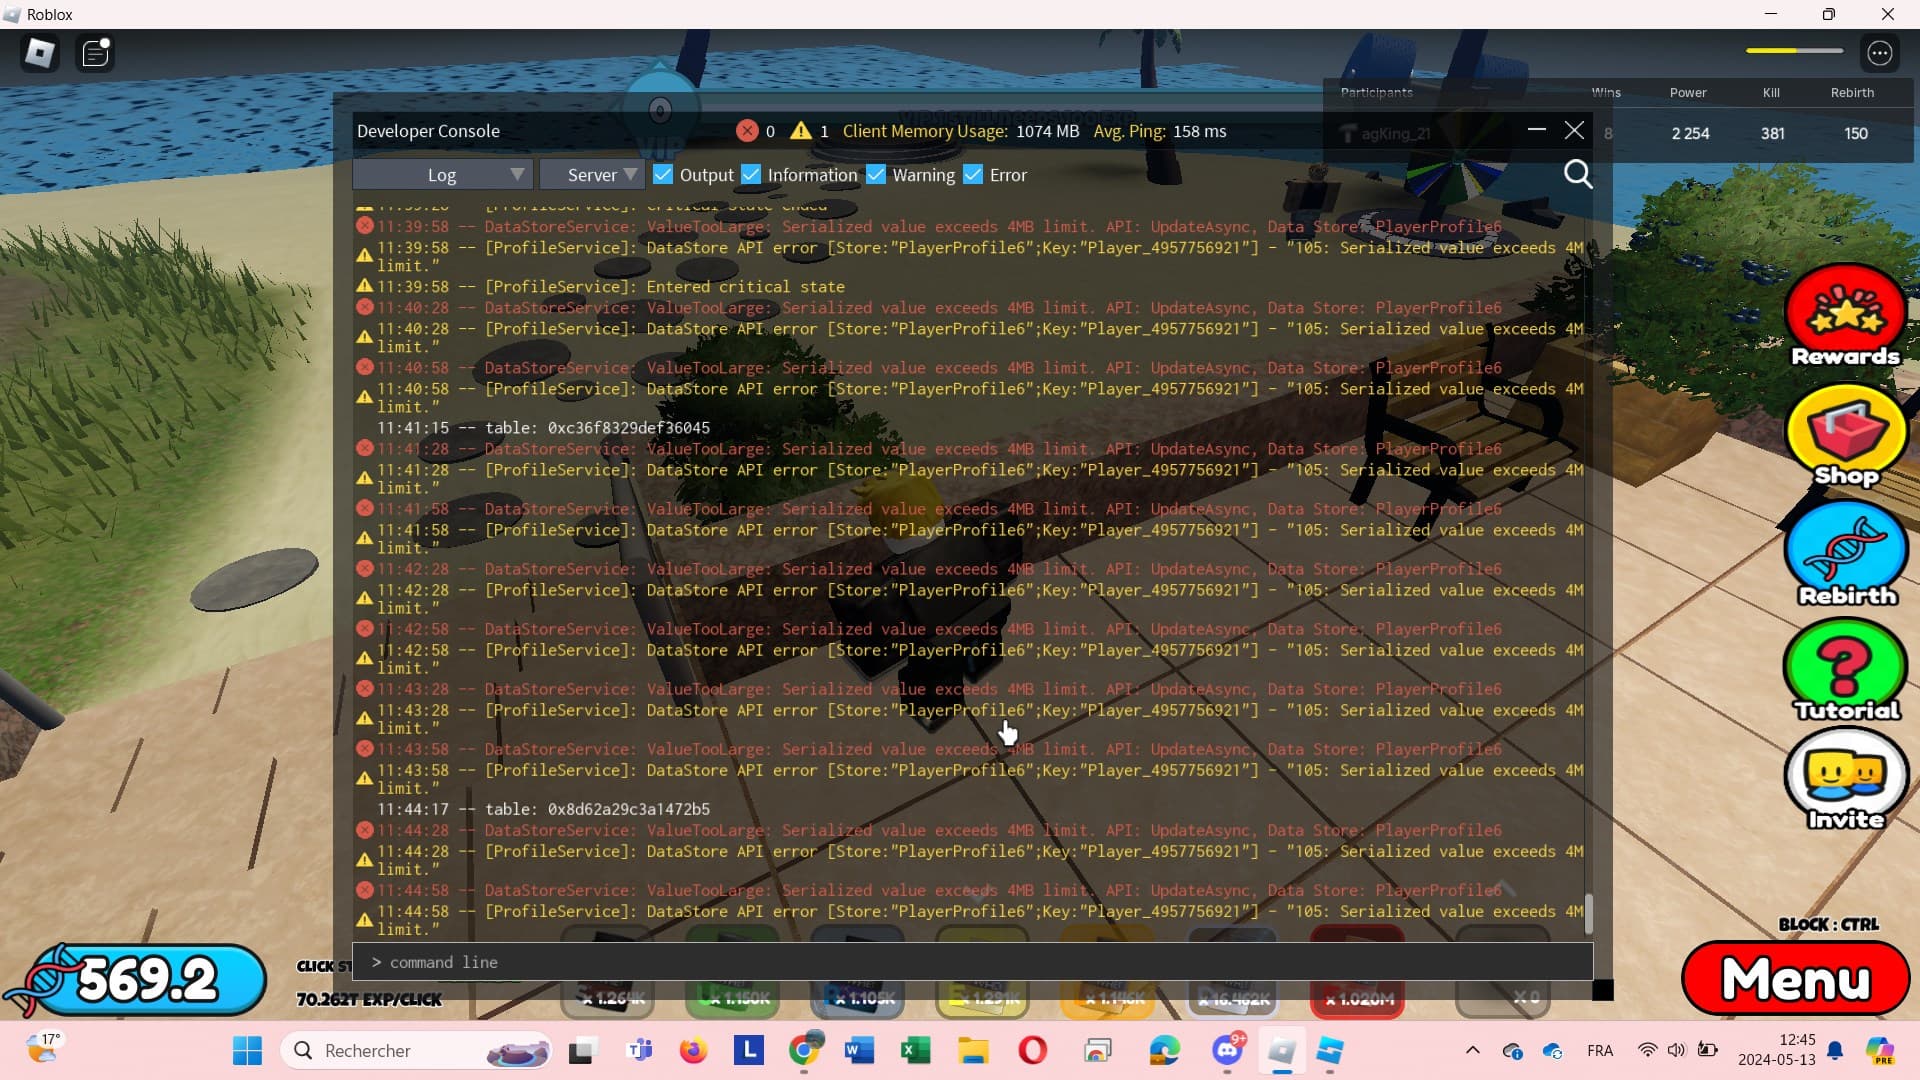This screenshot has width=1920, height=1080.
Task: Click the red Menu button
Action: [x=1796, y=979]
